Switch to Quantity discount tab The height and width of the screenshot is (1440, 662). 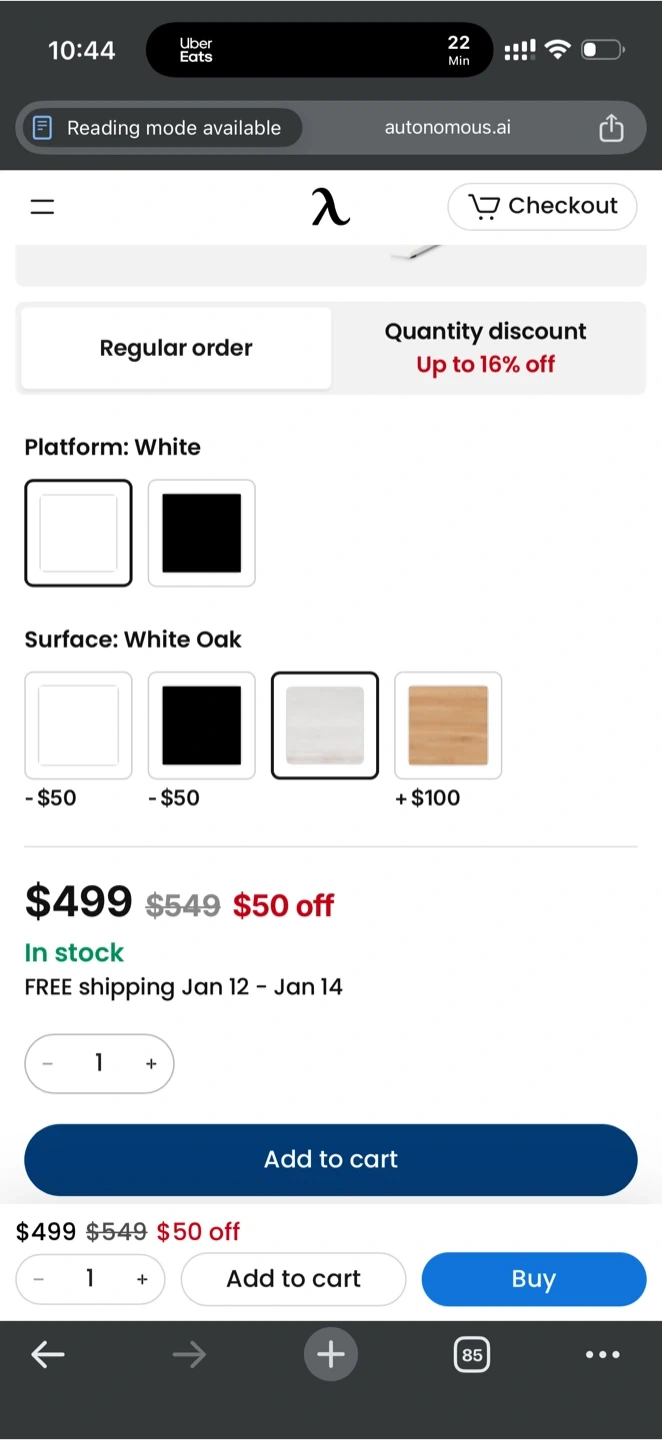[x=486, y=348]
